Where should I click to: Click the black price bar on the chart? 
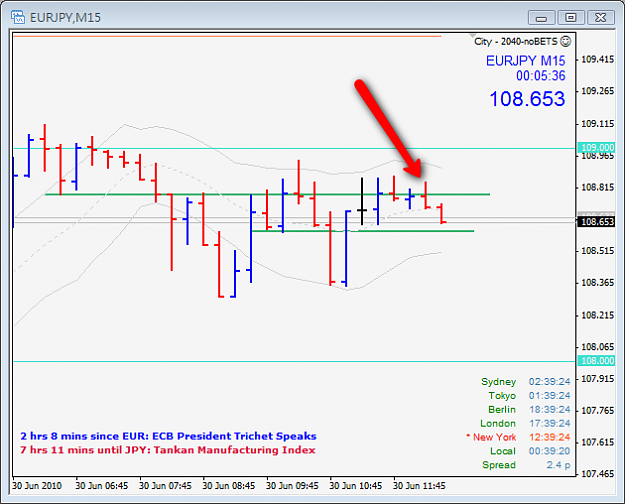[362, 201]
